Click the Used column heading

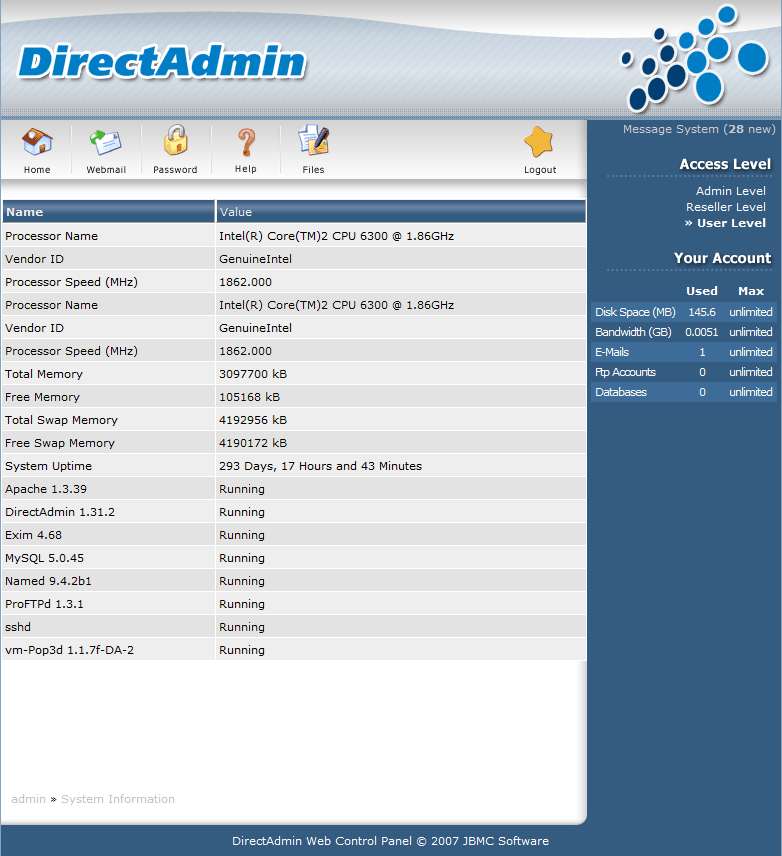coord(702,291)
